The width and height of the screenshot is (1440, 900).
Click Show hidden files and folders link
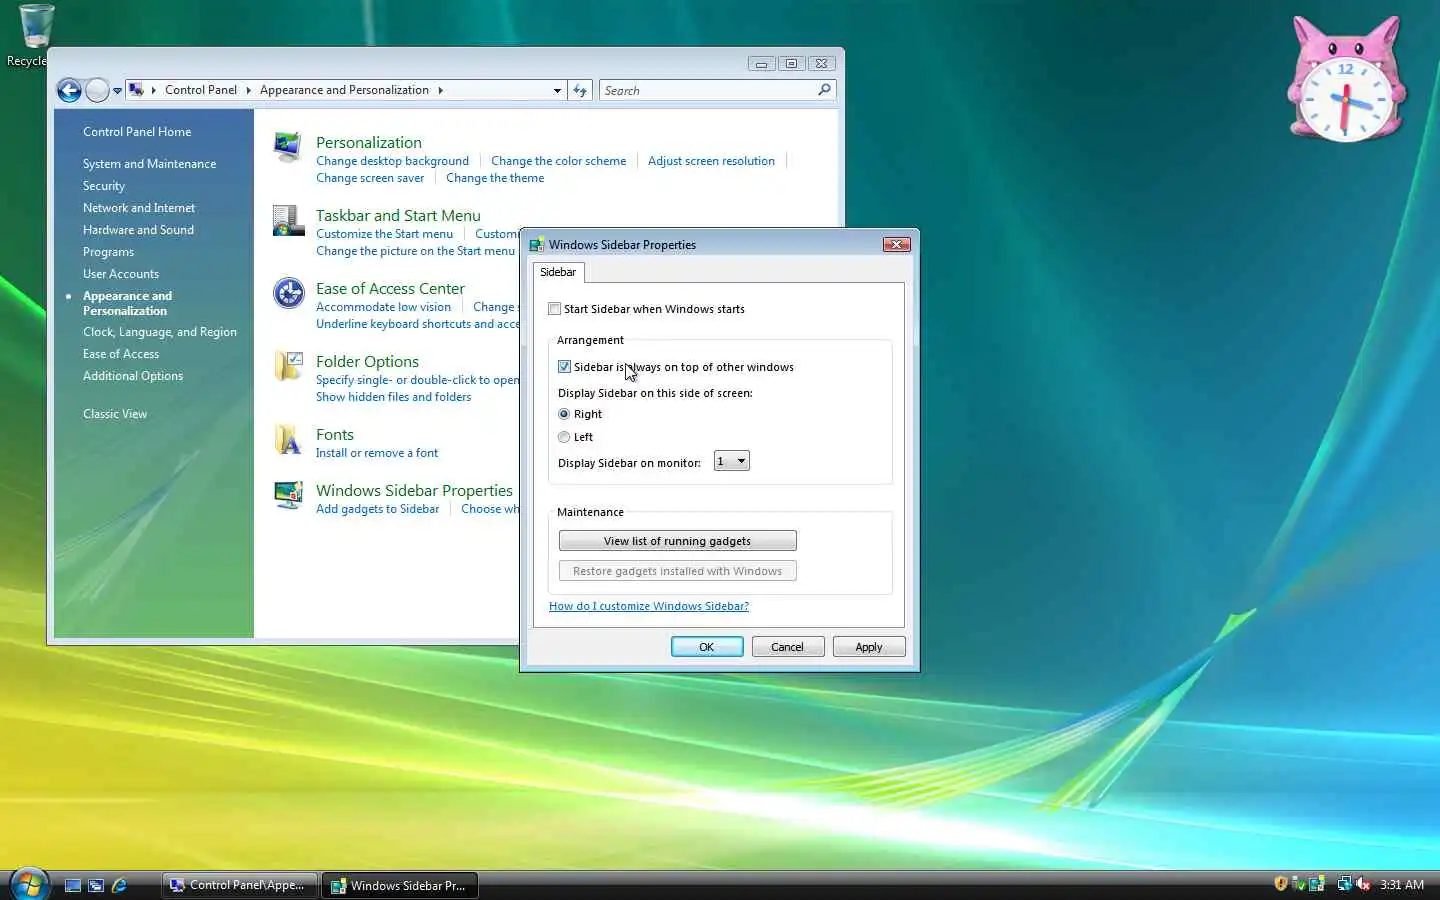tap(393, 397)
